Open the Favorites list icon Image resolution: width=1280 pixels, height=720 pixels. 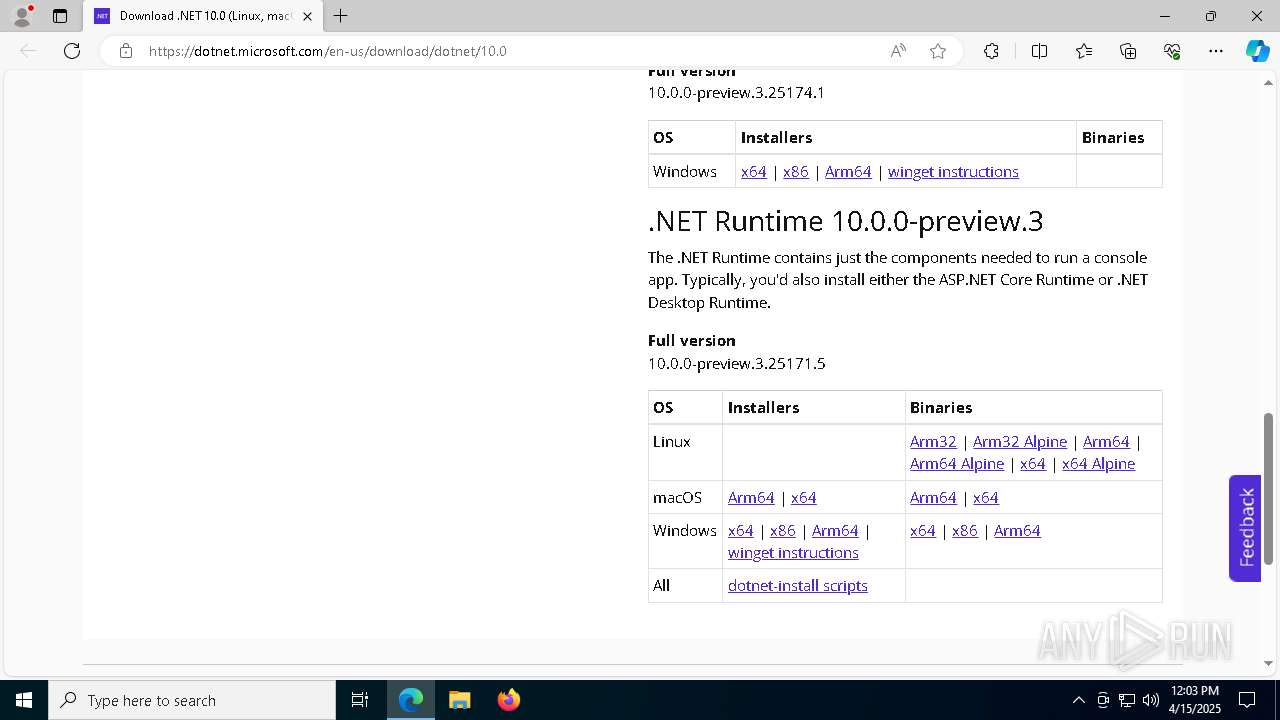[x=1084, y=51]
